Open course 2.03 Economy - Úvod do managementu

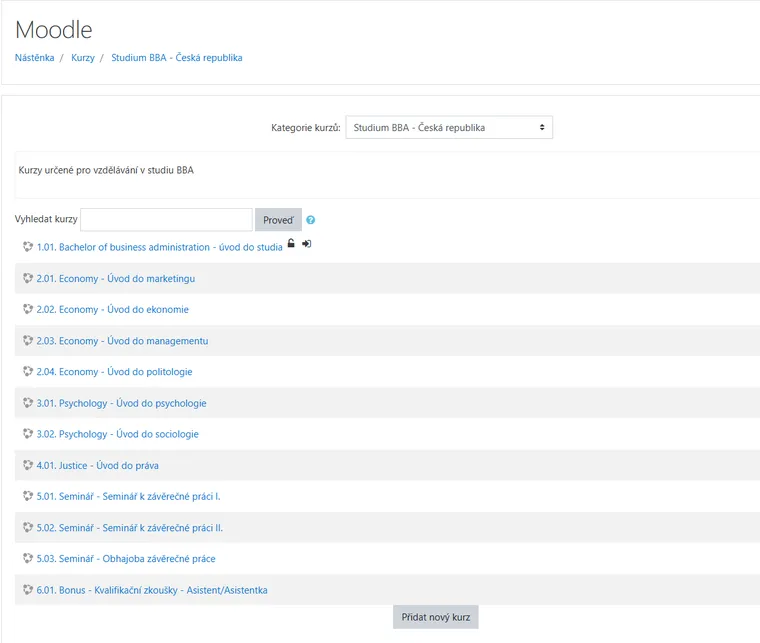pyautogui.click(x=123, y=341)
